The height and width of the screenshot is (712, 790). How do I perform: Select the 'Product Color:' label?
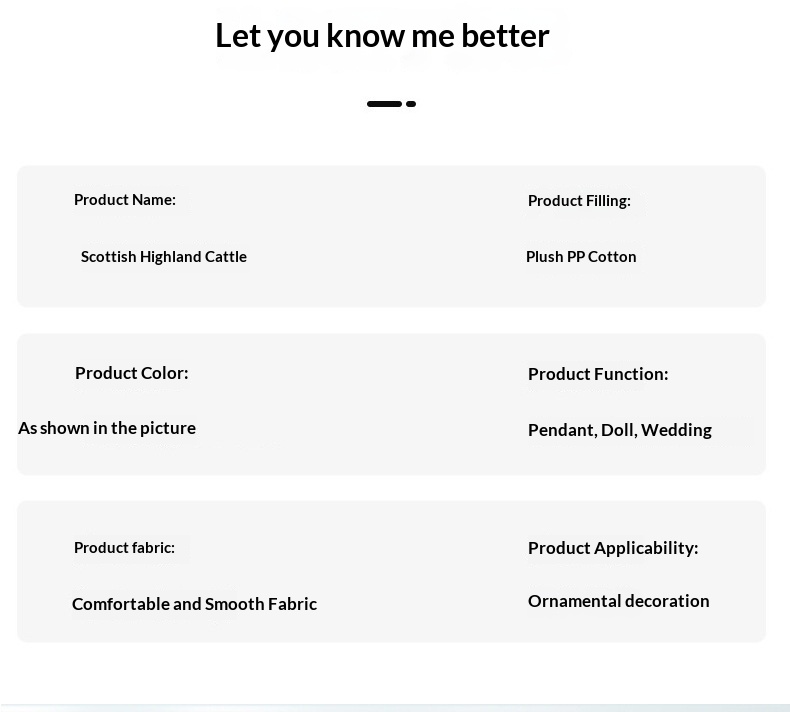point(132,373)
